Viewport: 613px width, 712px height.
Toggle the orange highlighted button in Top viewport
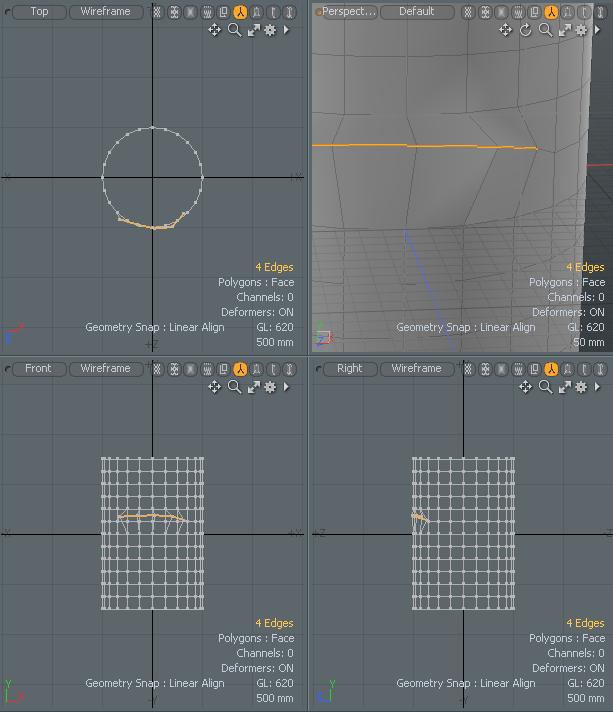241,12
